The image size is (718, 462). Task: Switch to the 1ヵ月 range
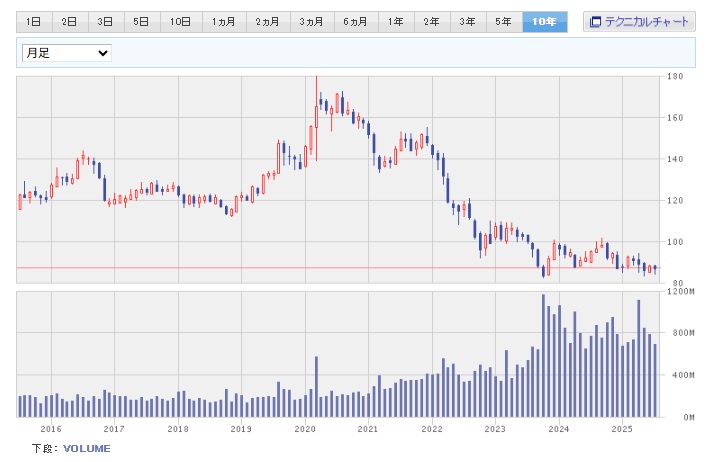pos(224,22)
